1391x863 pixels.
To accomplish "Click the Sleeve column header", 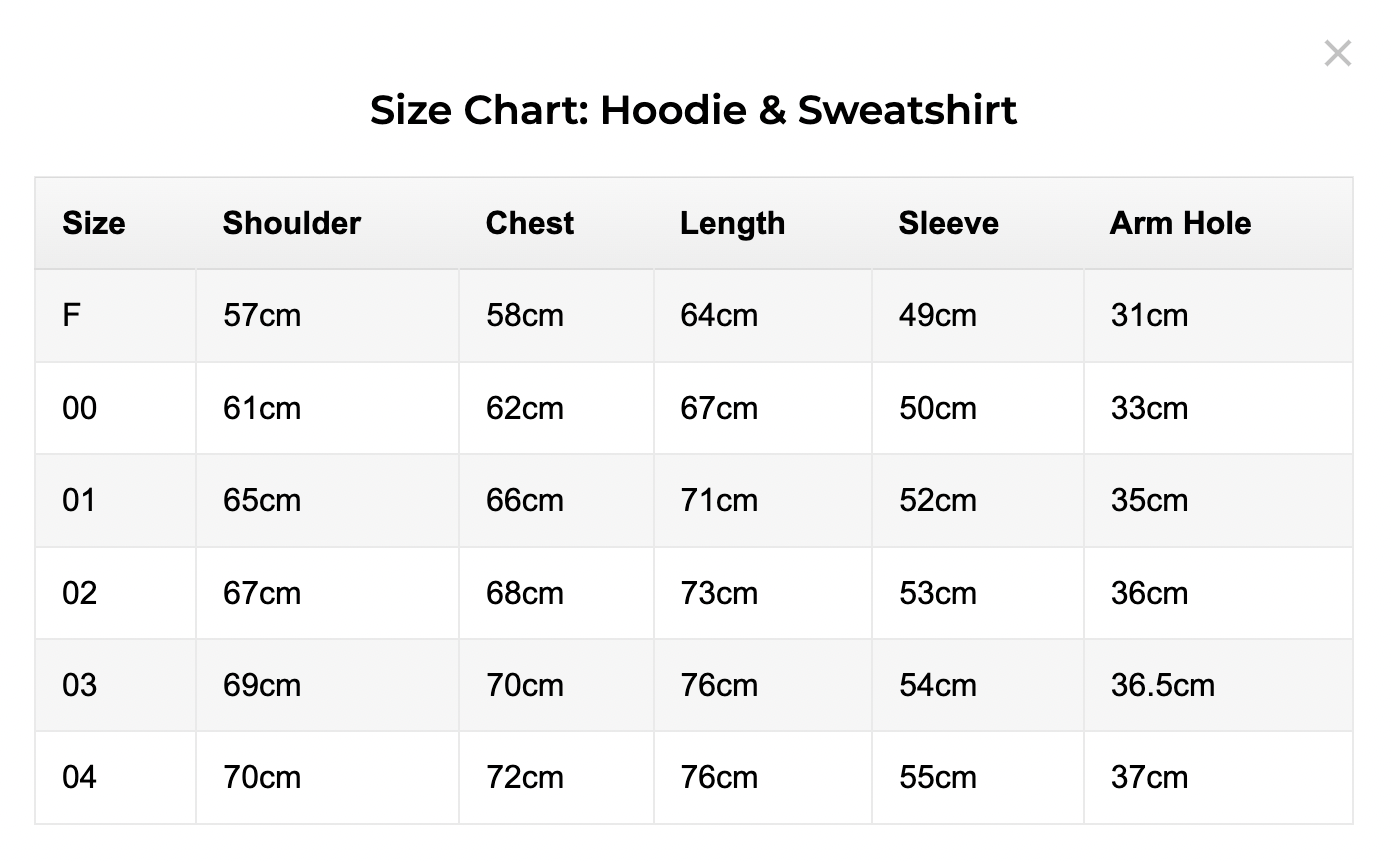I will (x=948, y=223).
